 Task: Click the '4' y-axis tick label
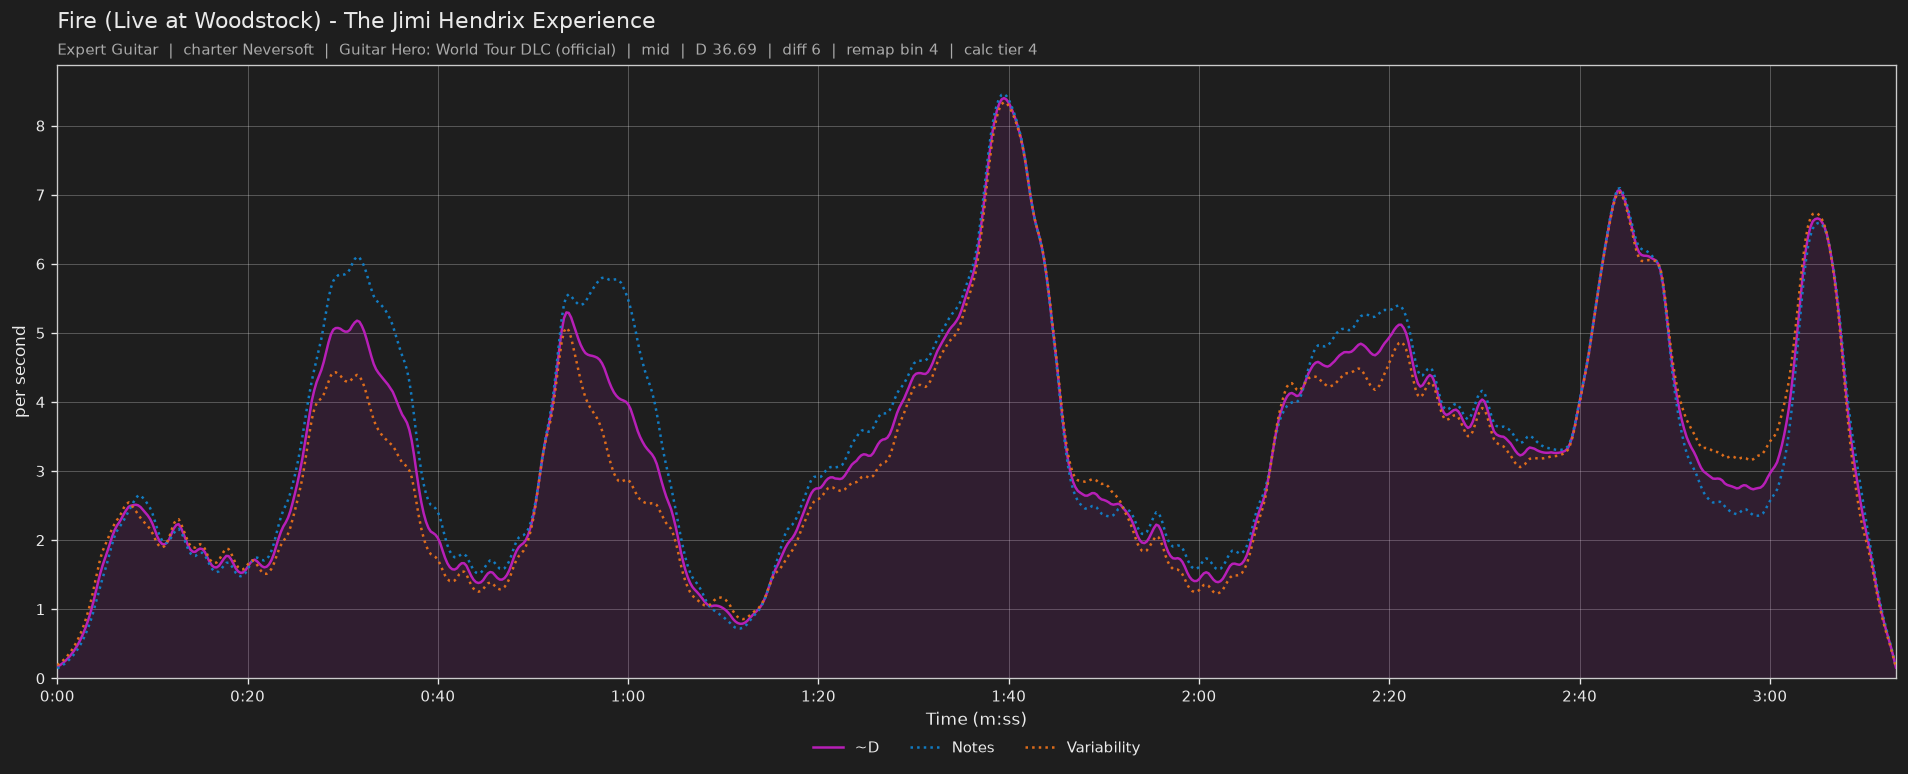tap(41, 403)
